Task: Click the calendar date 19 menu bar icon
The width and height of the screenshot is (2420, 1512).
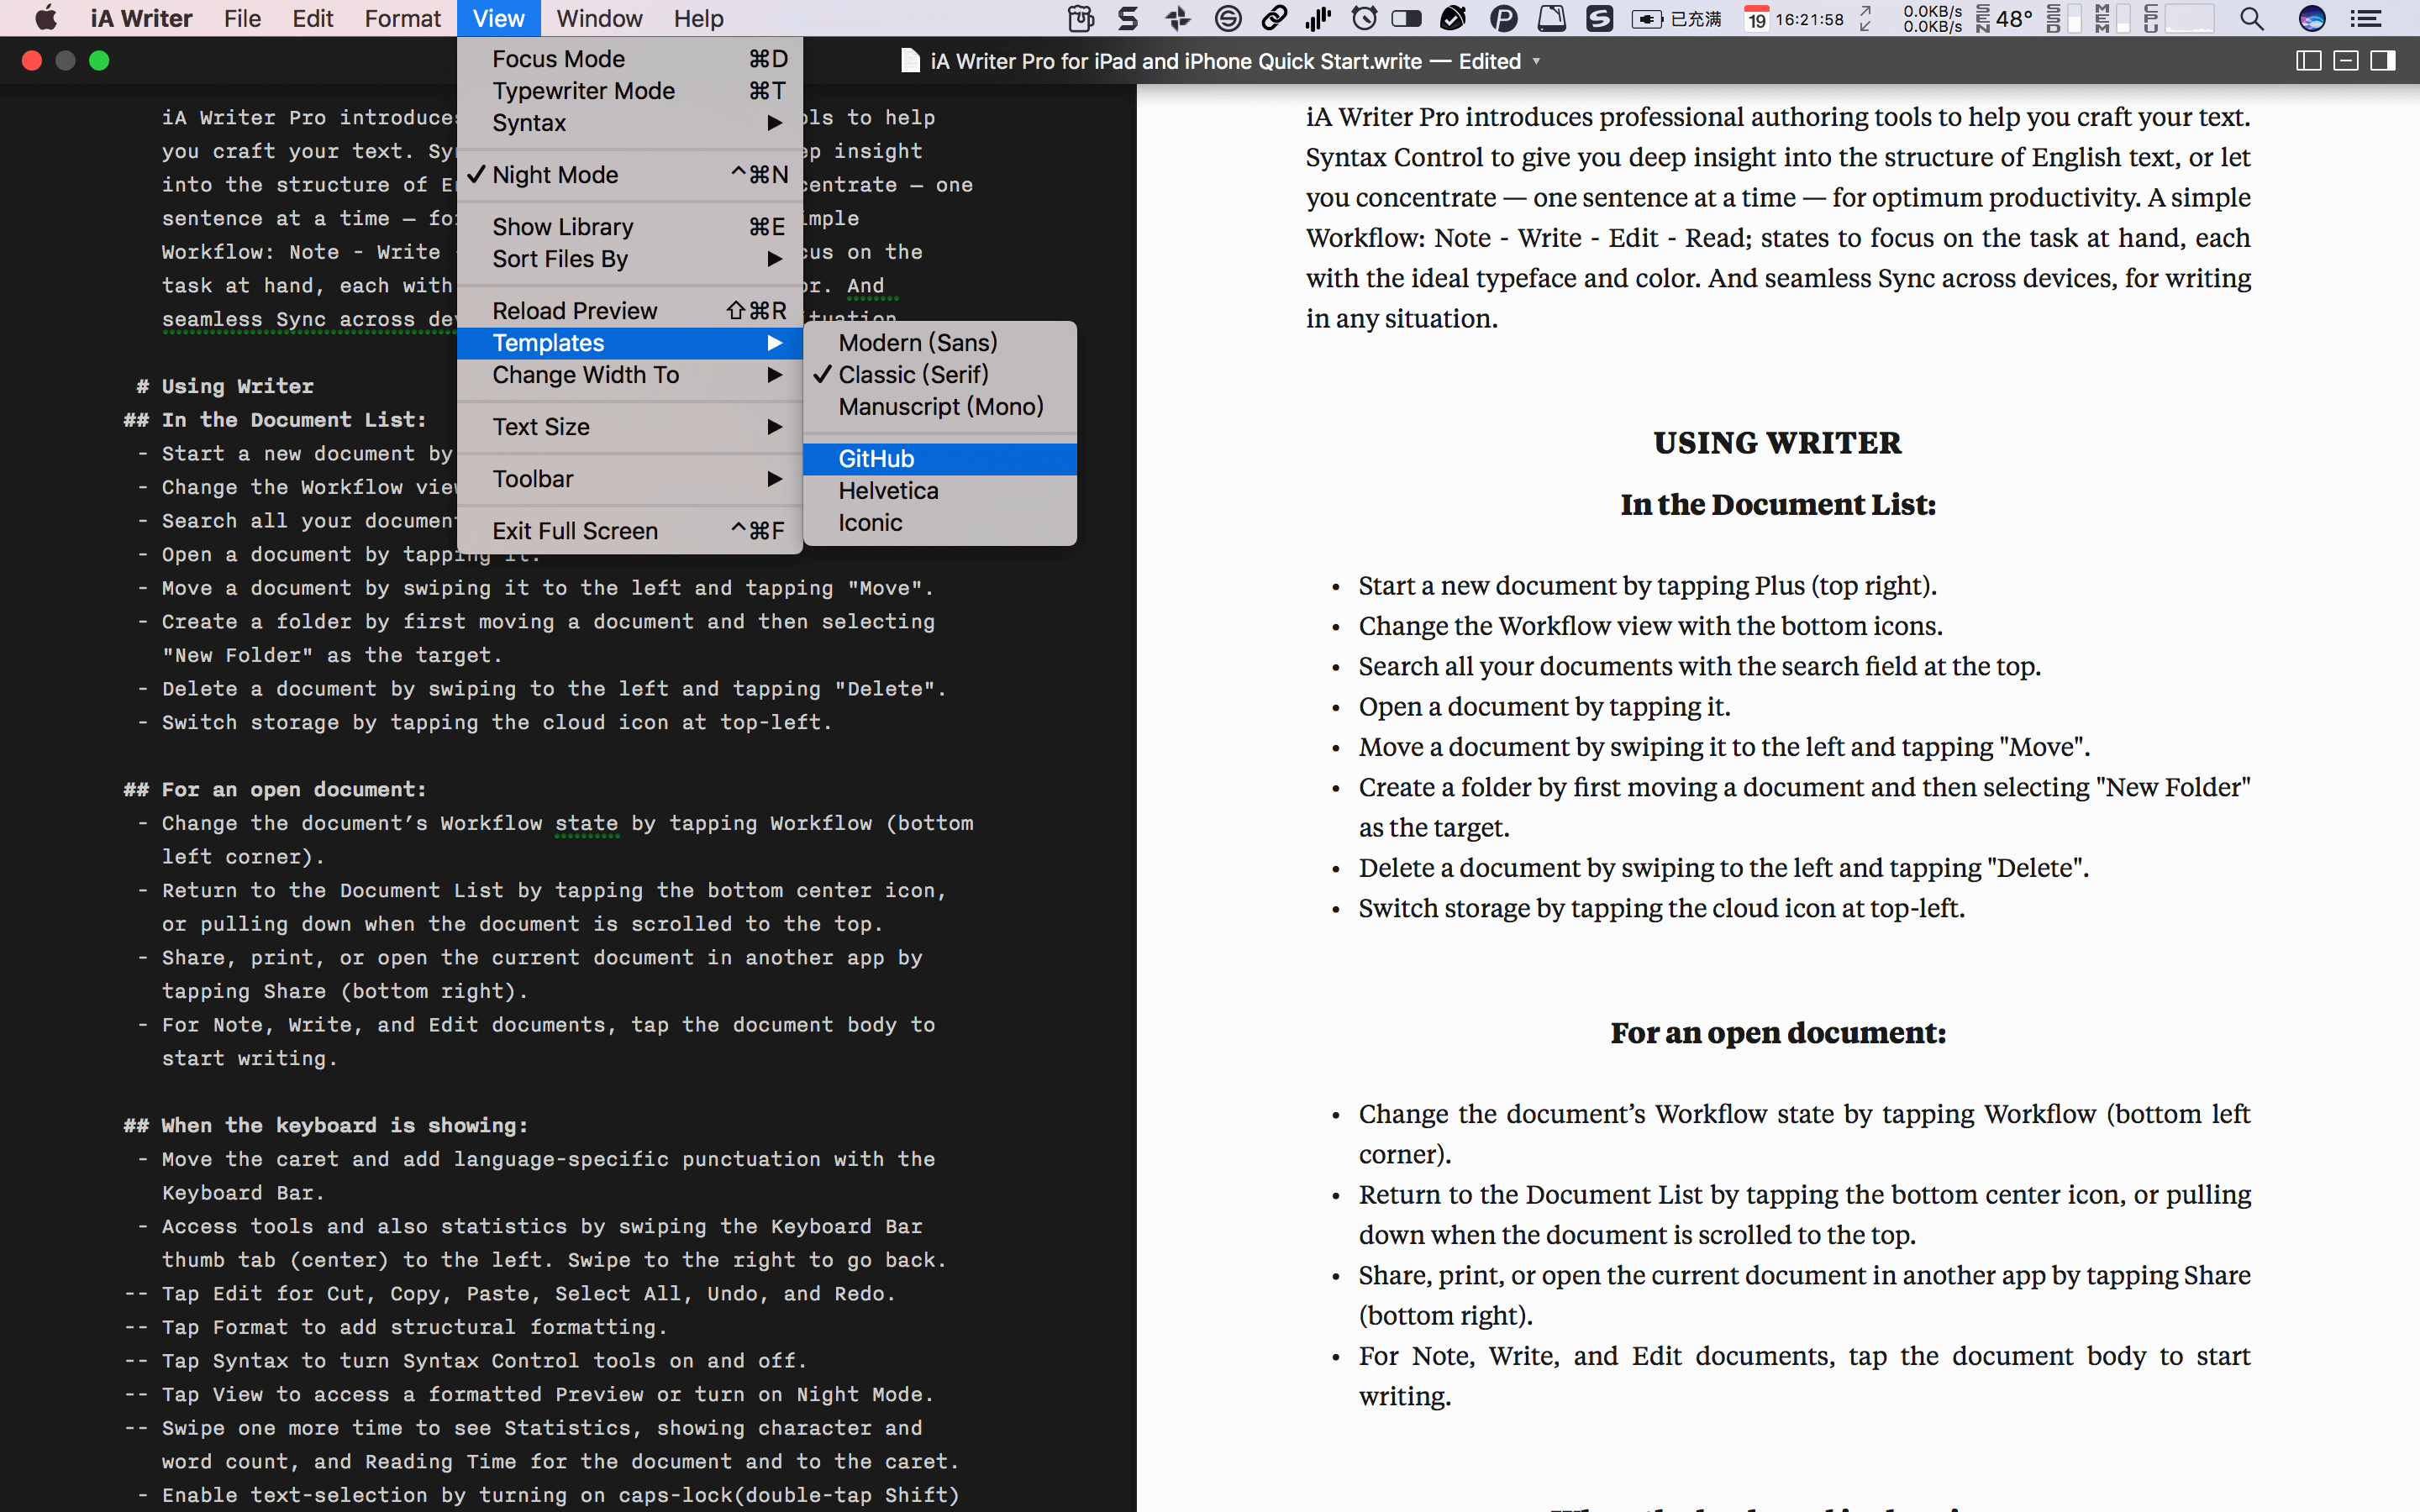Action: (x=1756, y=18)
